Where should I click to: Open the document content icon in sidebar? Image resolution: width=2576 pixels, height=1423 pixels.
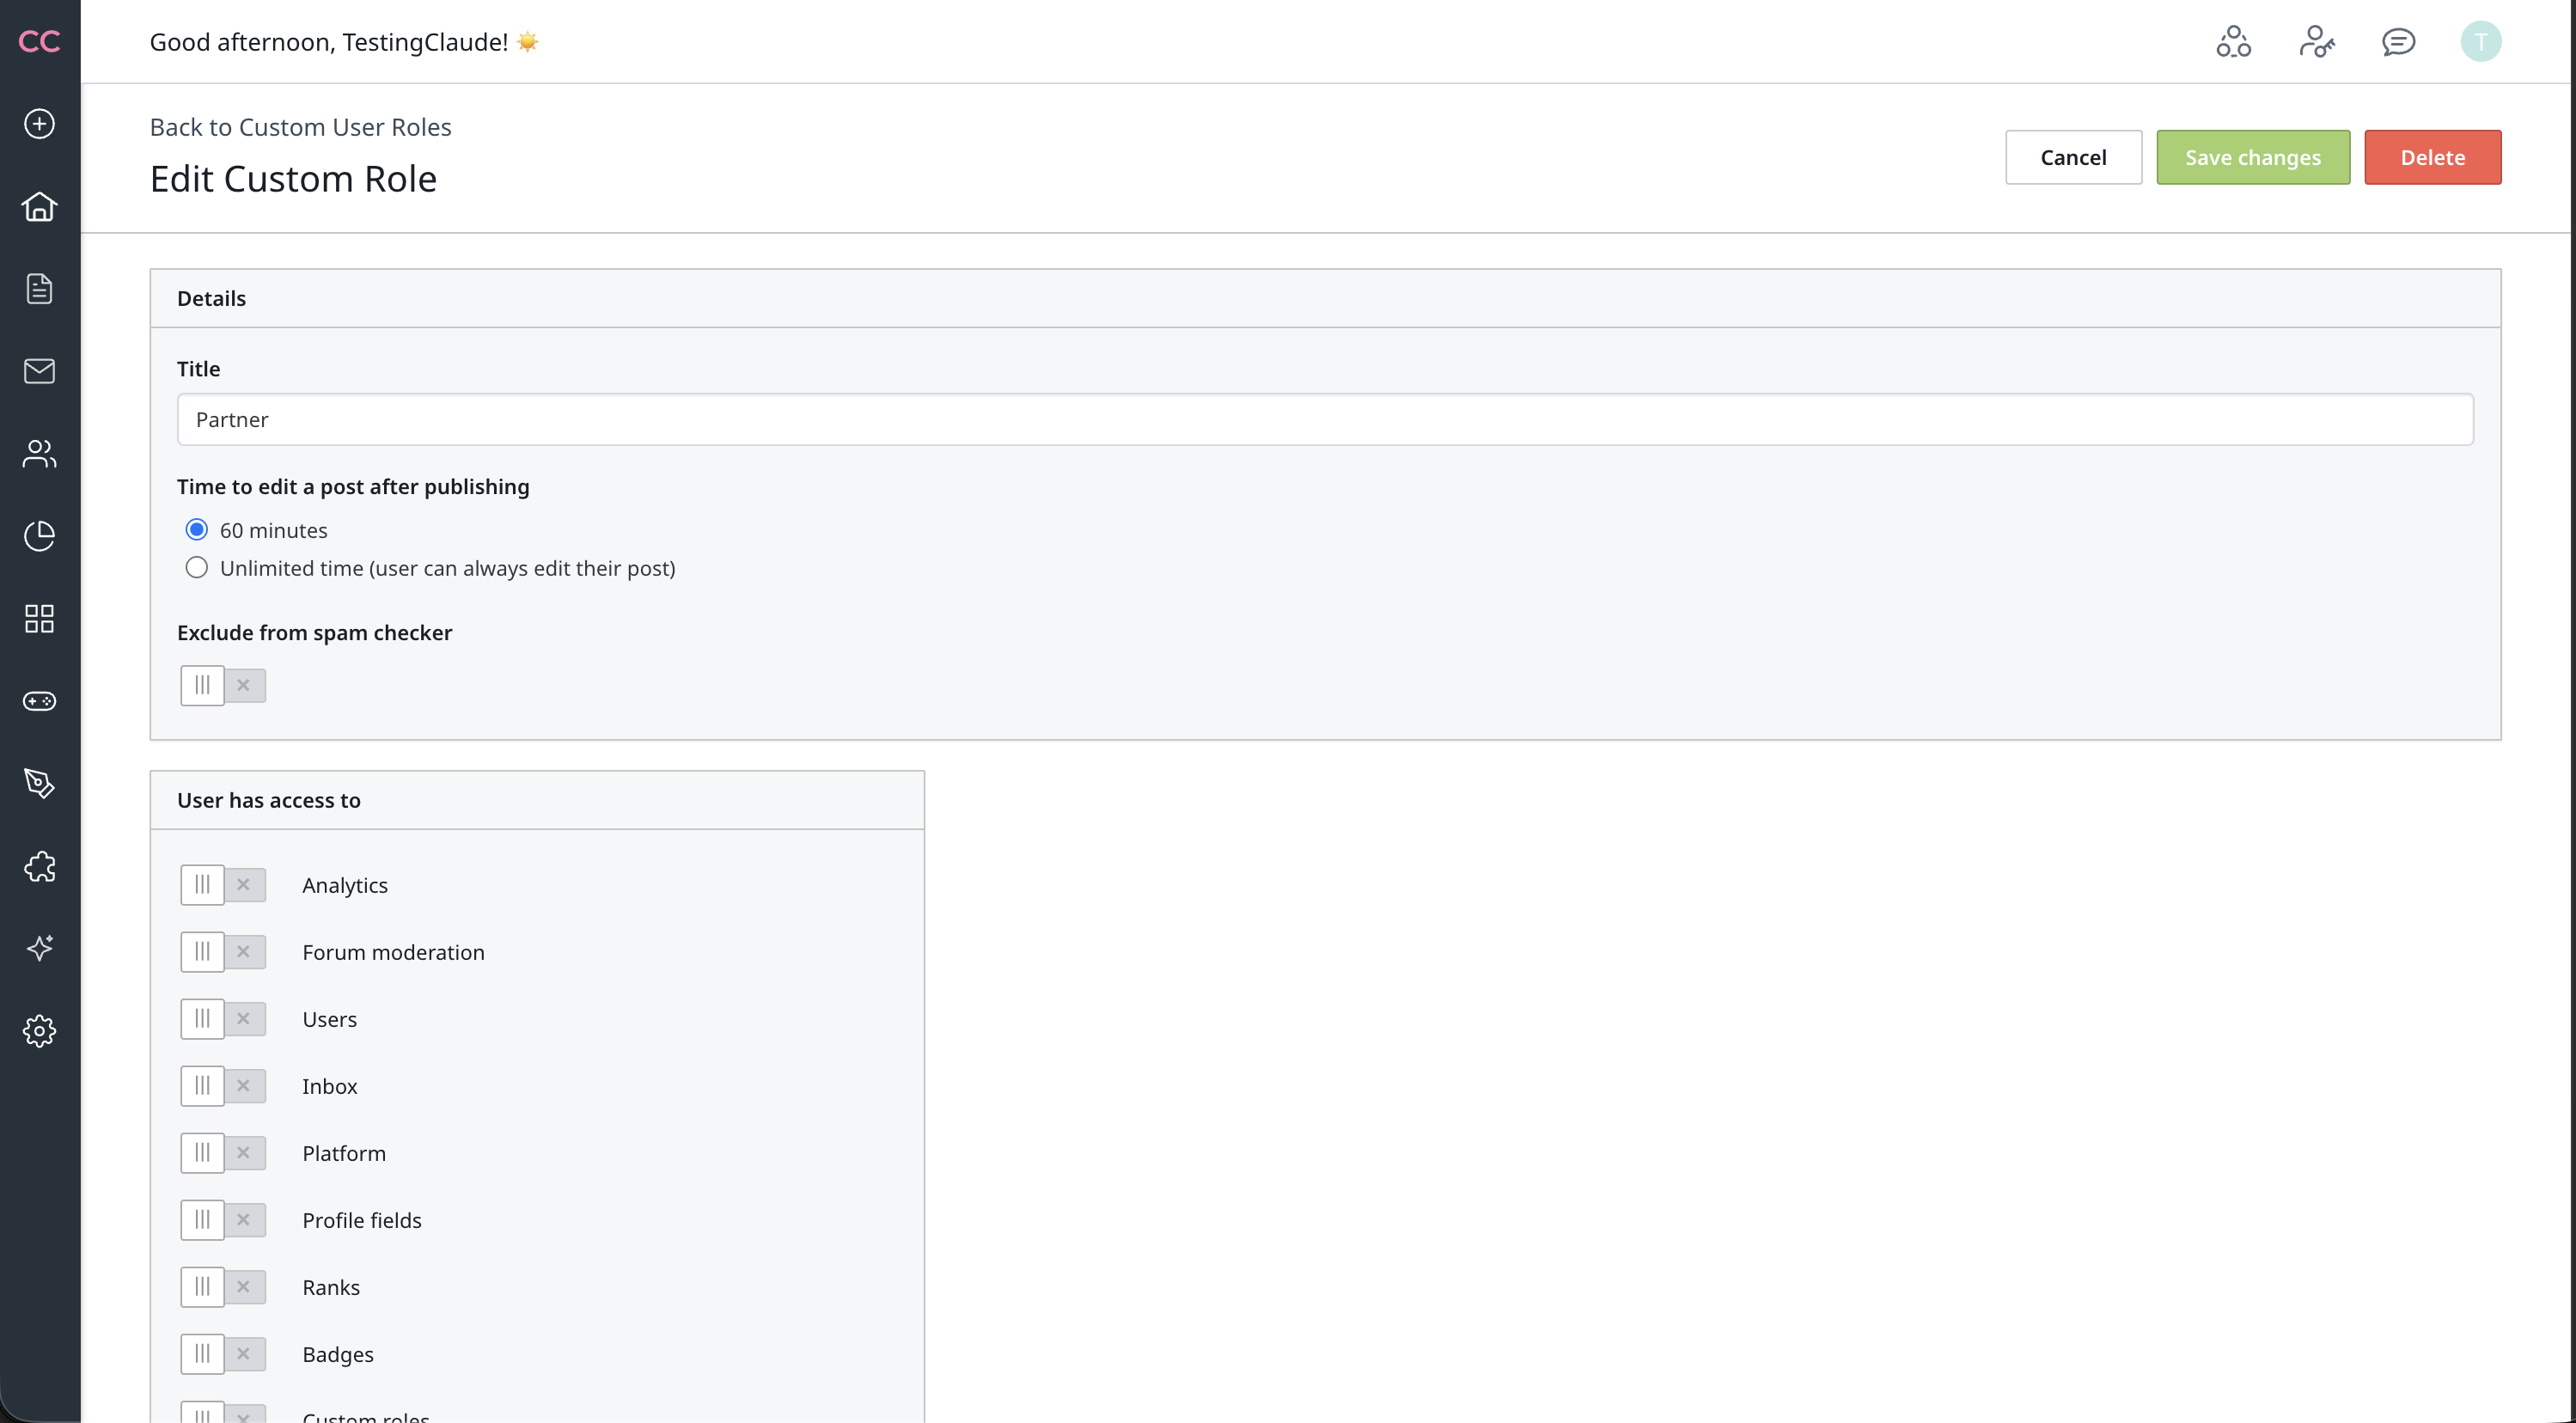[x=39, y=288]
